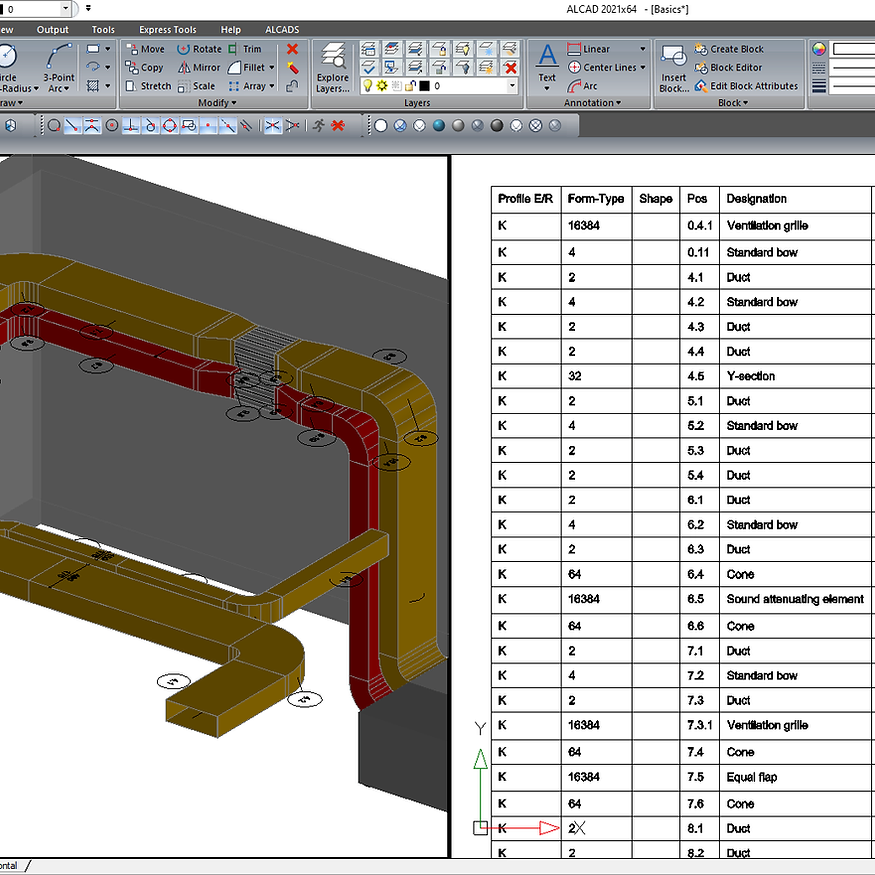Add an Arc dimension
This screenshot has height=875, width=875.
[583, 86]
